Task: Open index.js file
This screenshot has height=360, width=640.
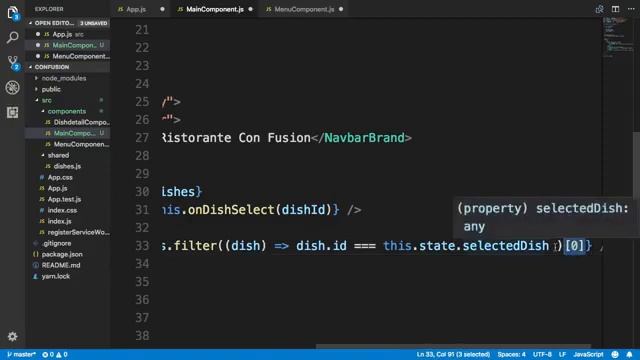Action: point(59,221)
